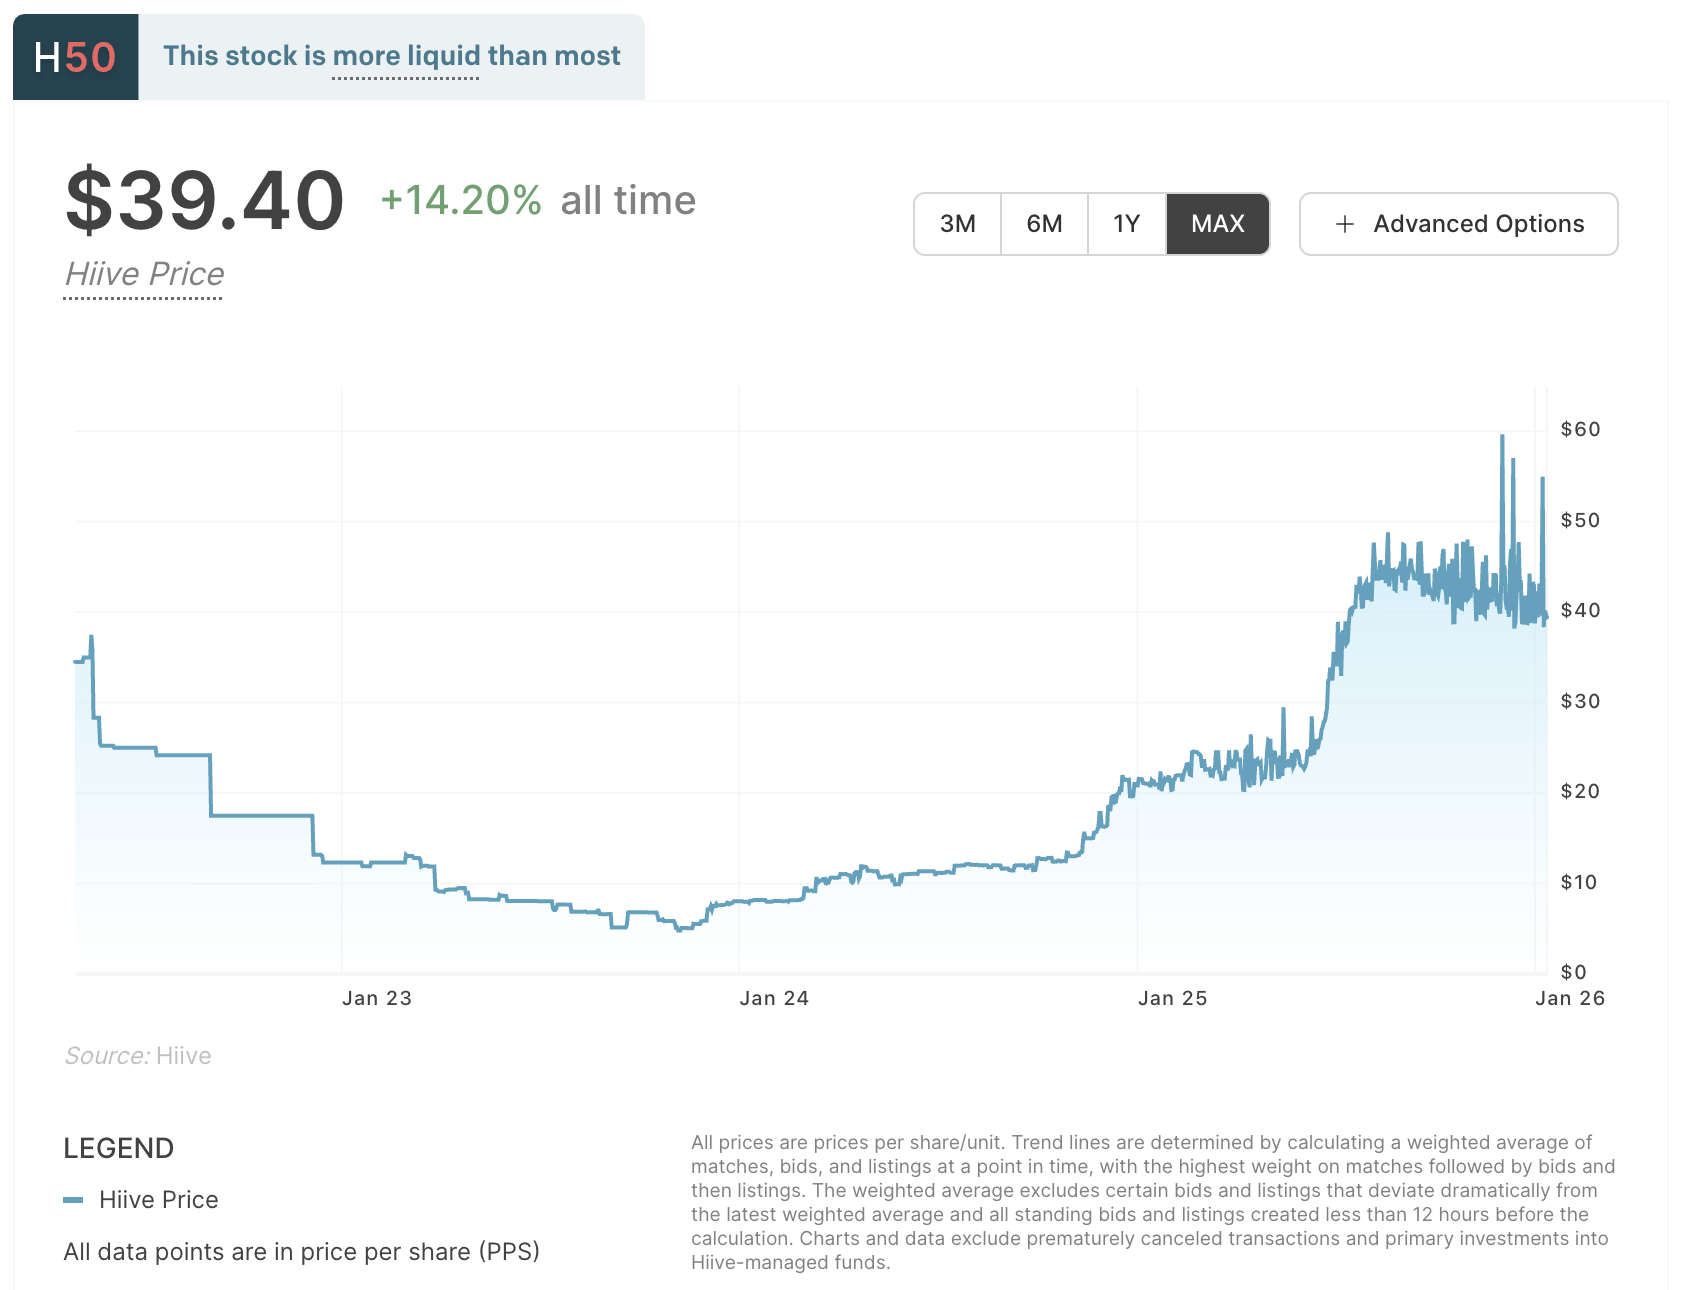Open the Hiive Price tooltip label
The height and width of the screenshot is (1290, 1684).
click(x=143, y=273)
